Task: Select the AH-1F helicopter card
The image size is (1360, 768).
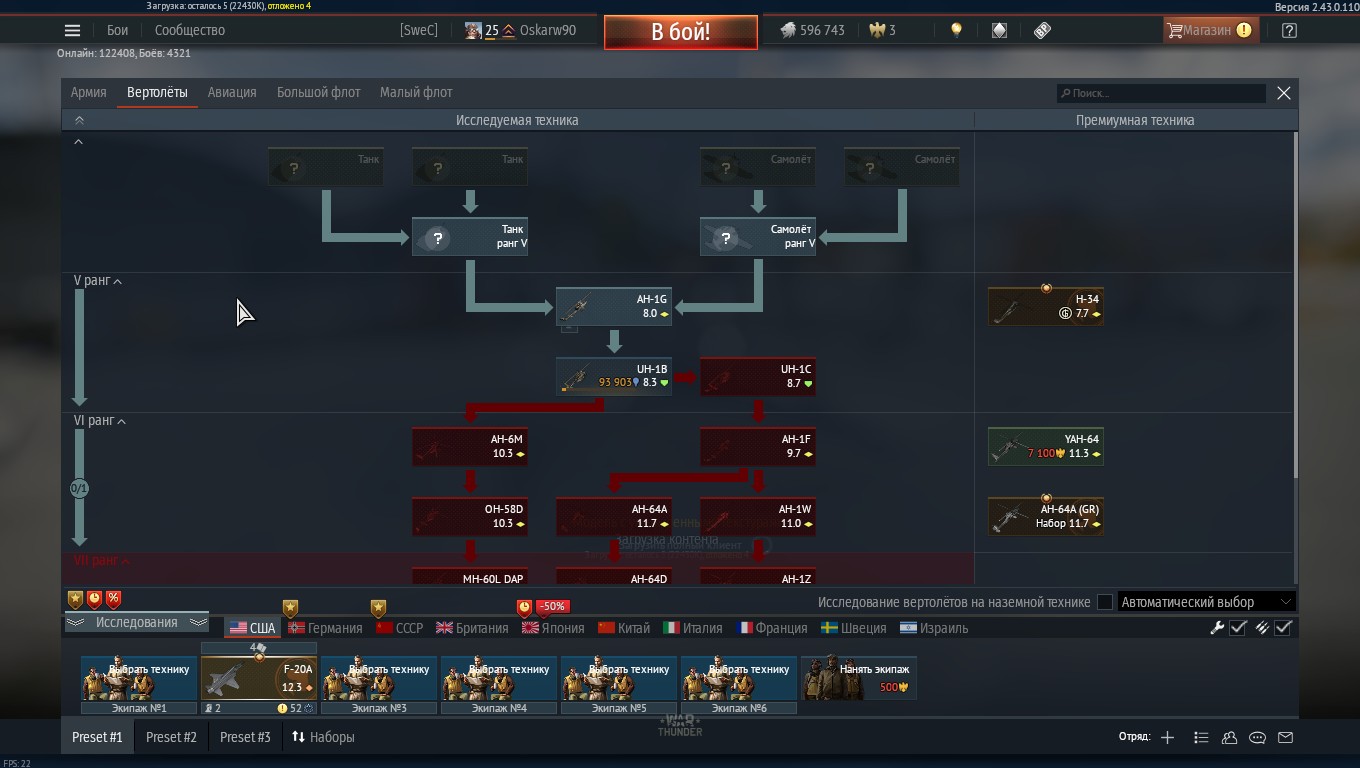Action: click(758, 446)
